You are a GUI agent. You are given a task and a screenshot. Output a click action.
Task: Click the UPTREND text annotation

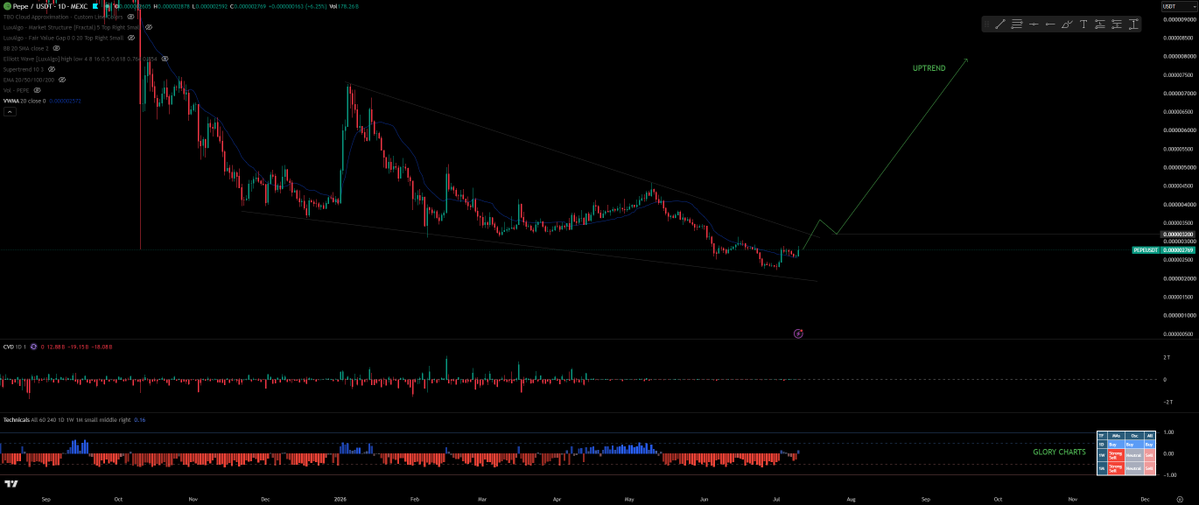point(929,68)
